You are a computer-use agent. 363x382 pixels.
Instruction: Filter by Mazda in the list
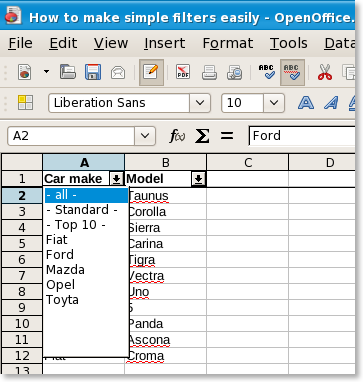[86, 270]
